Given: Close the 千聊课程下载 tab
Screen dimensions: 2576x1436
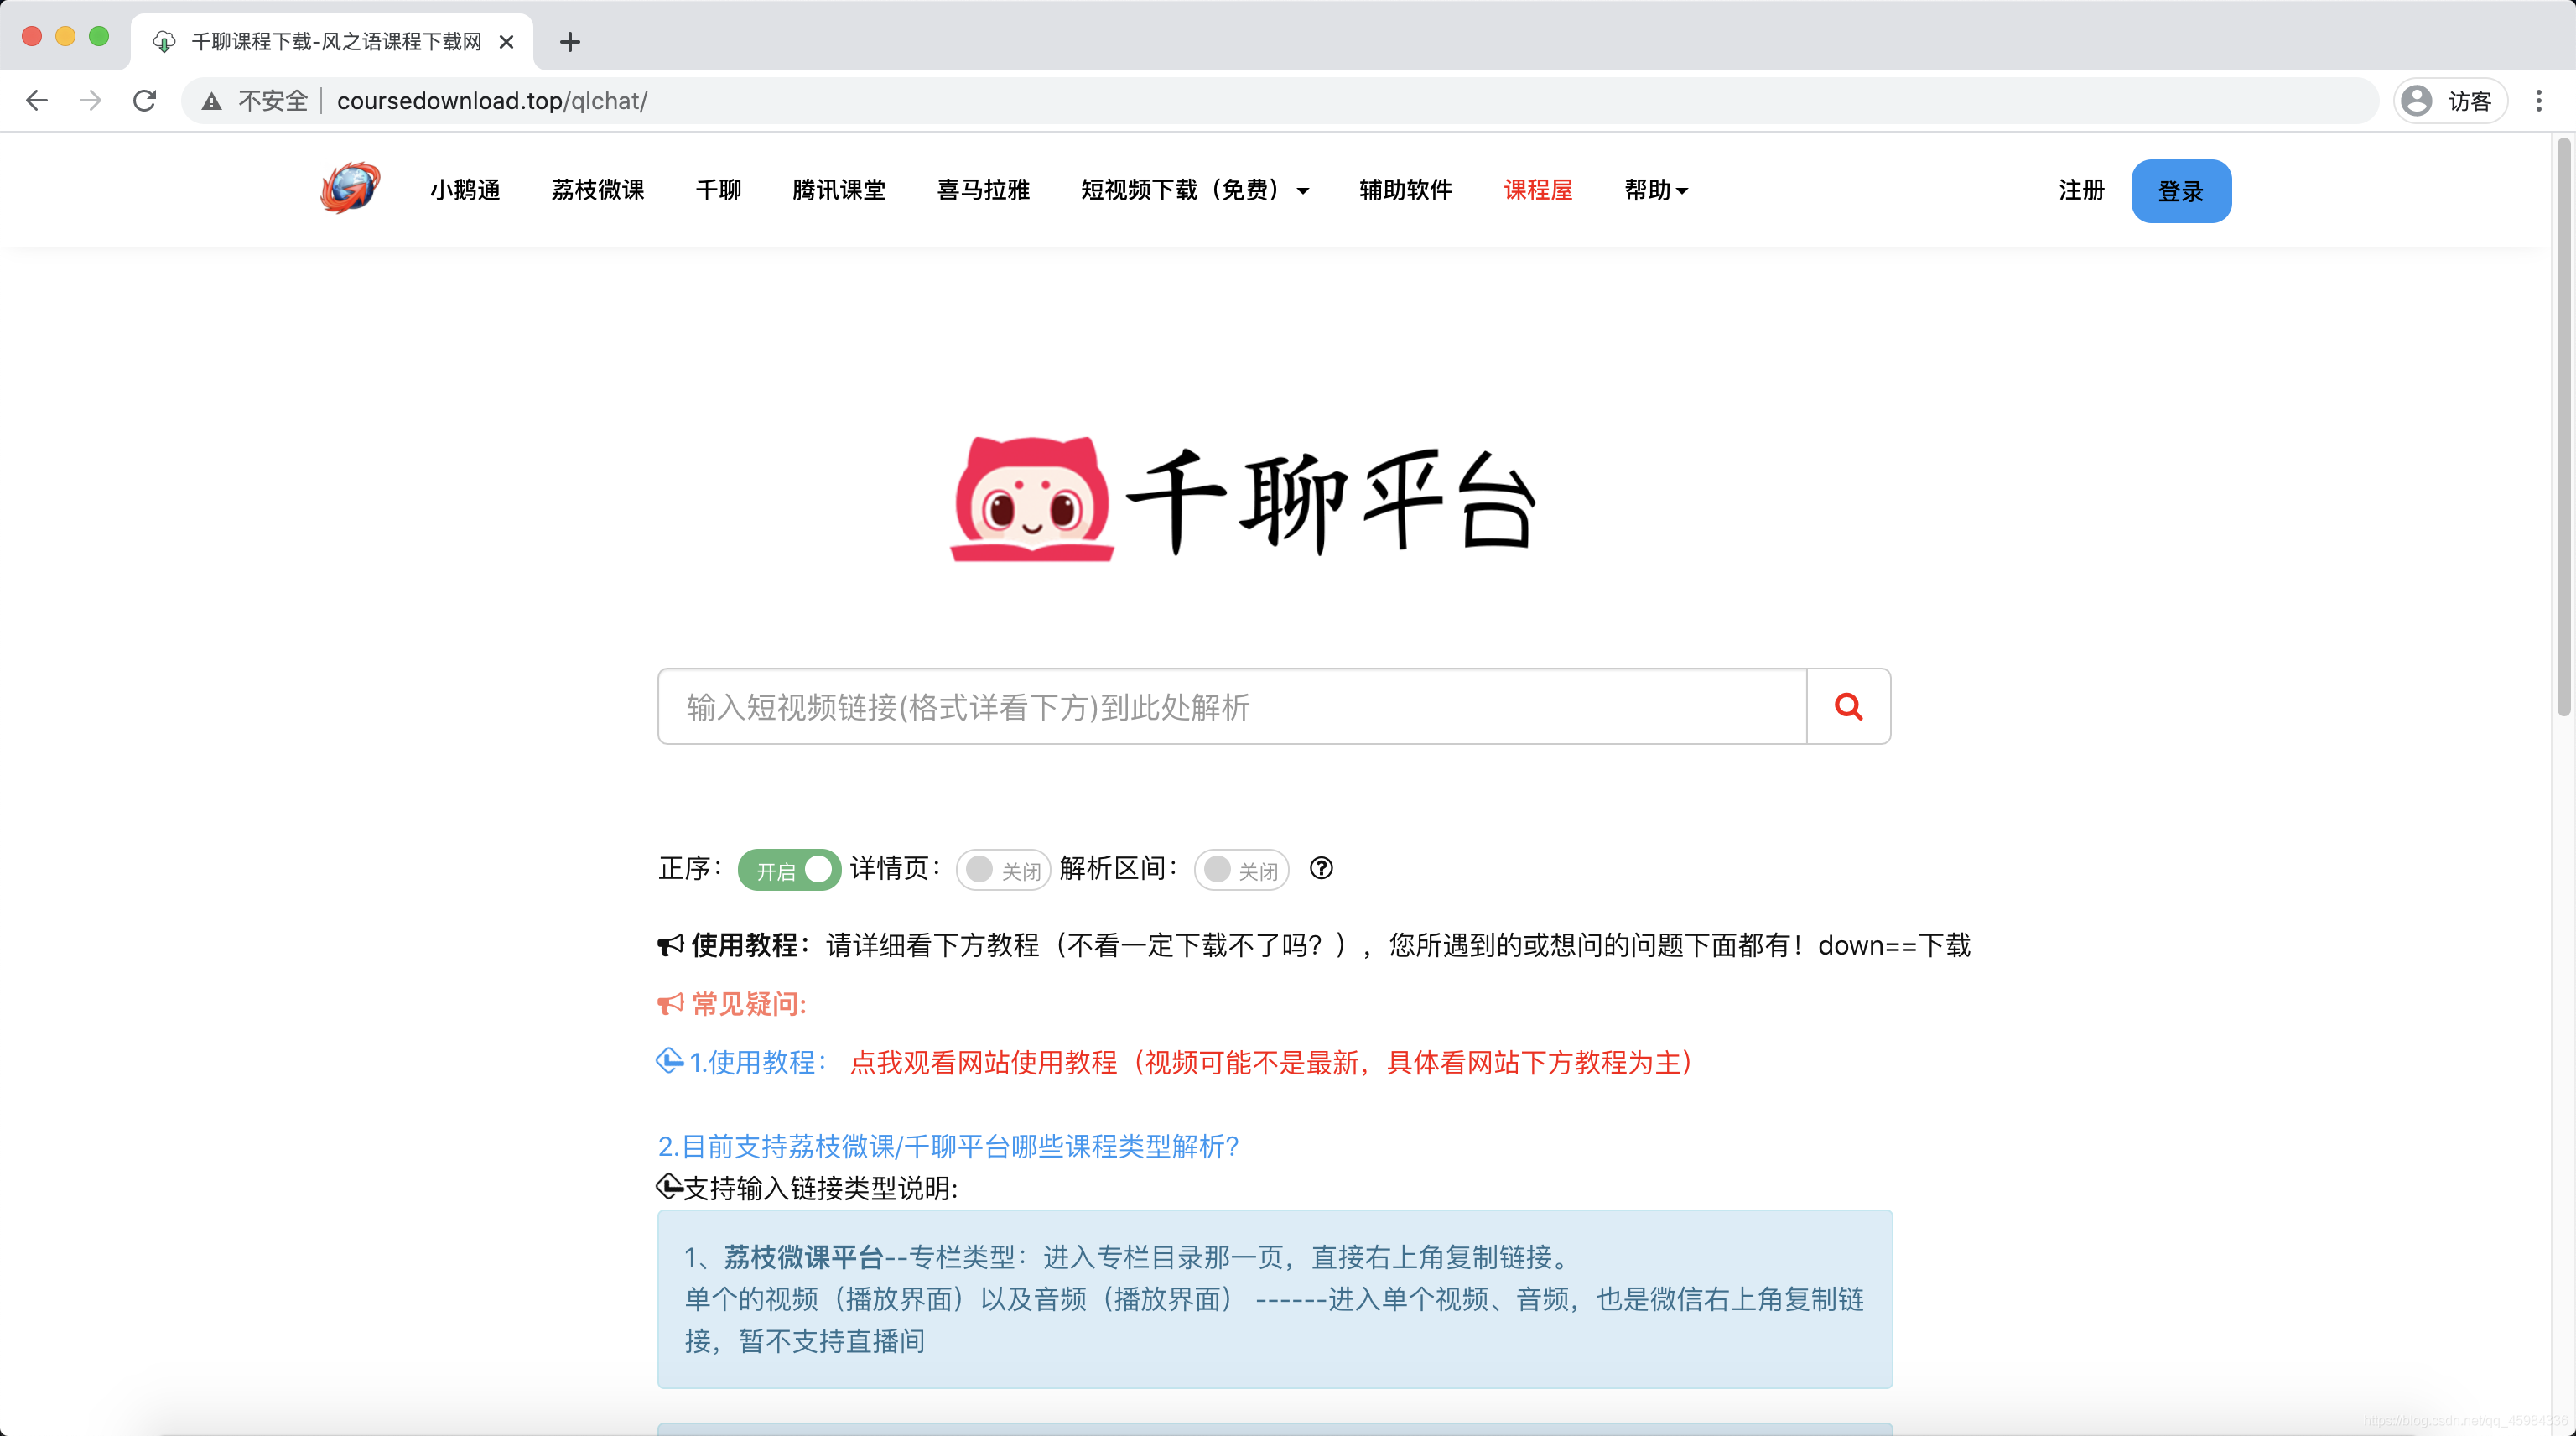Looking at the screenshot, I should (507, 42).
